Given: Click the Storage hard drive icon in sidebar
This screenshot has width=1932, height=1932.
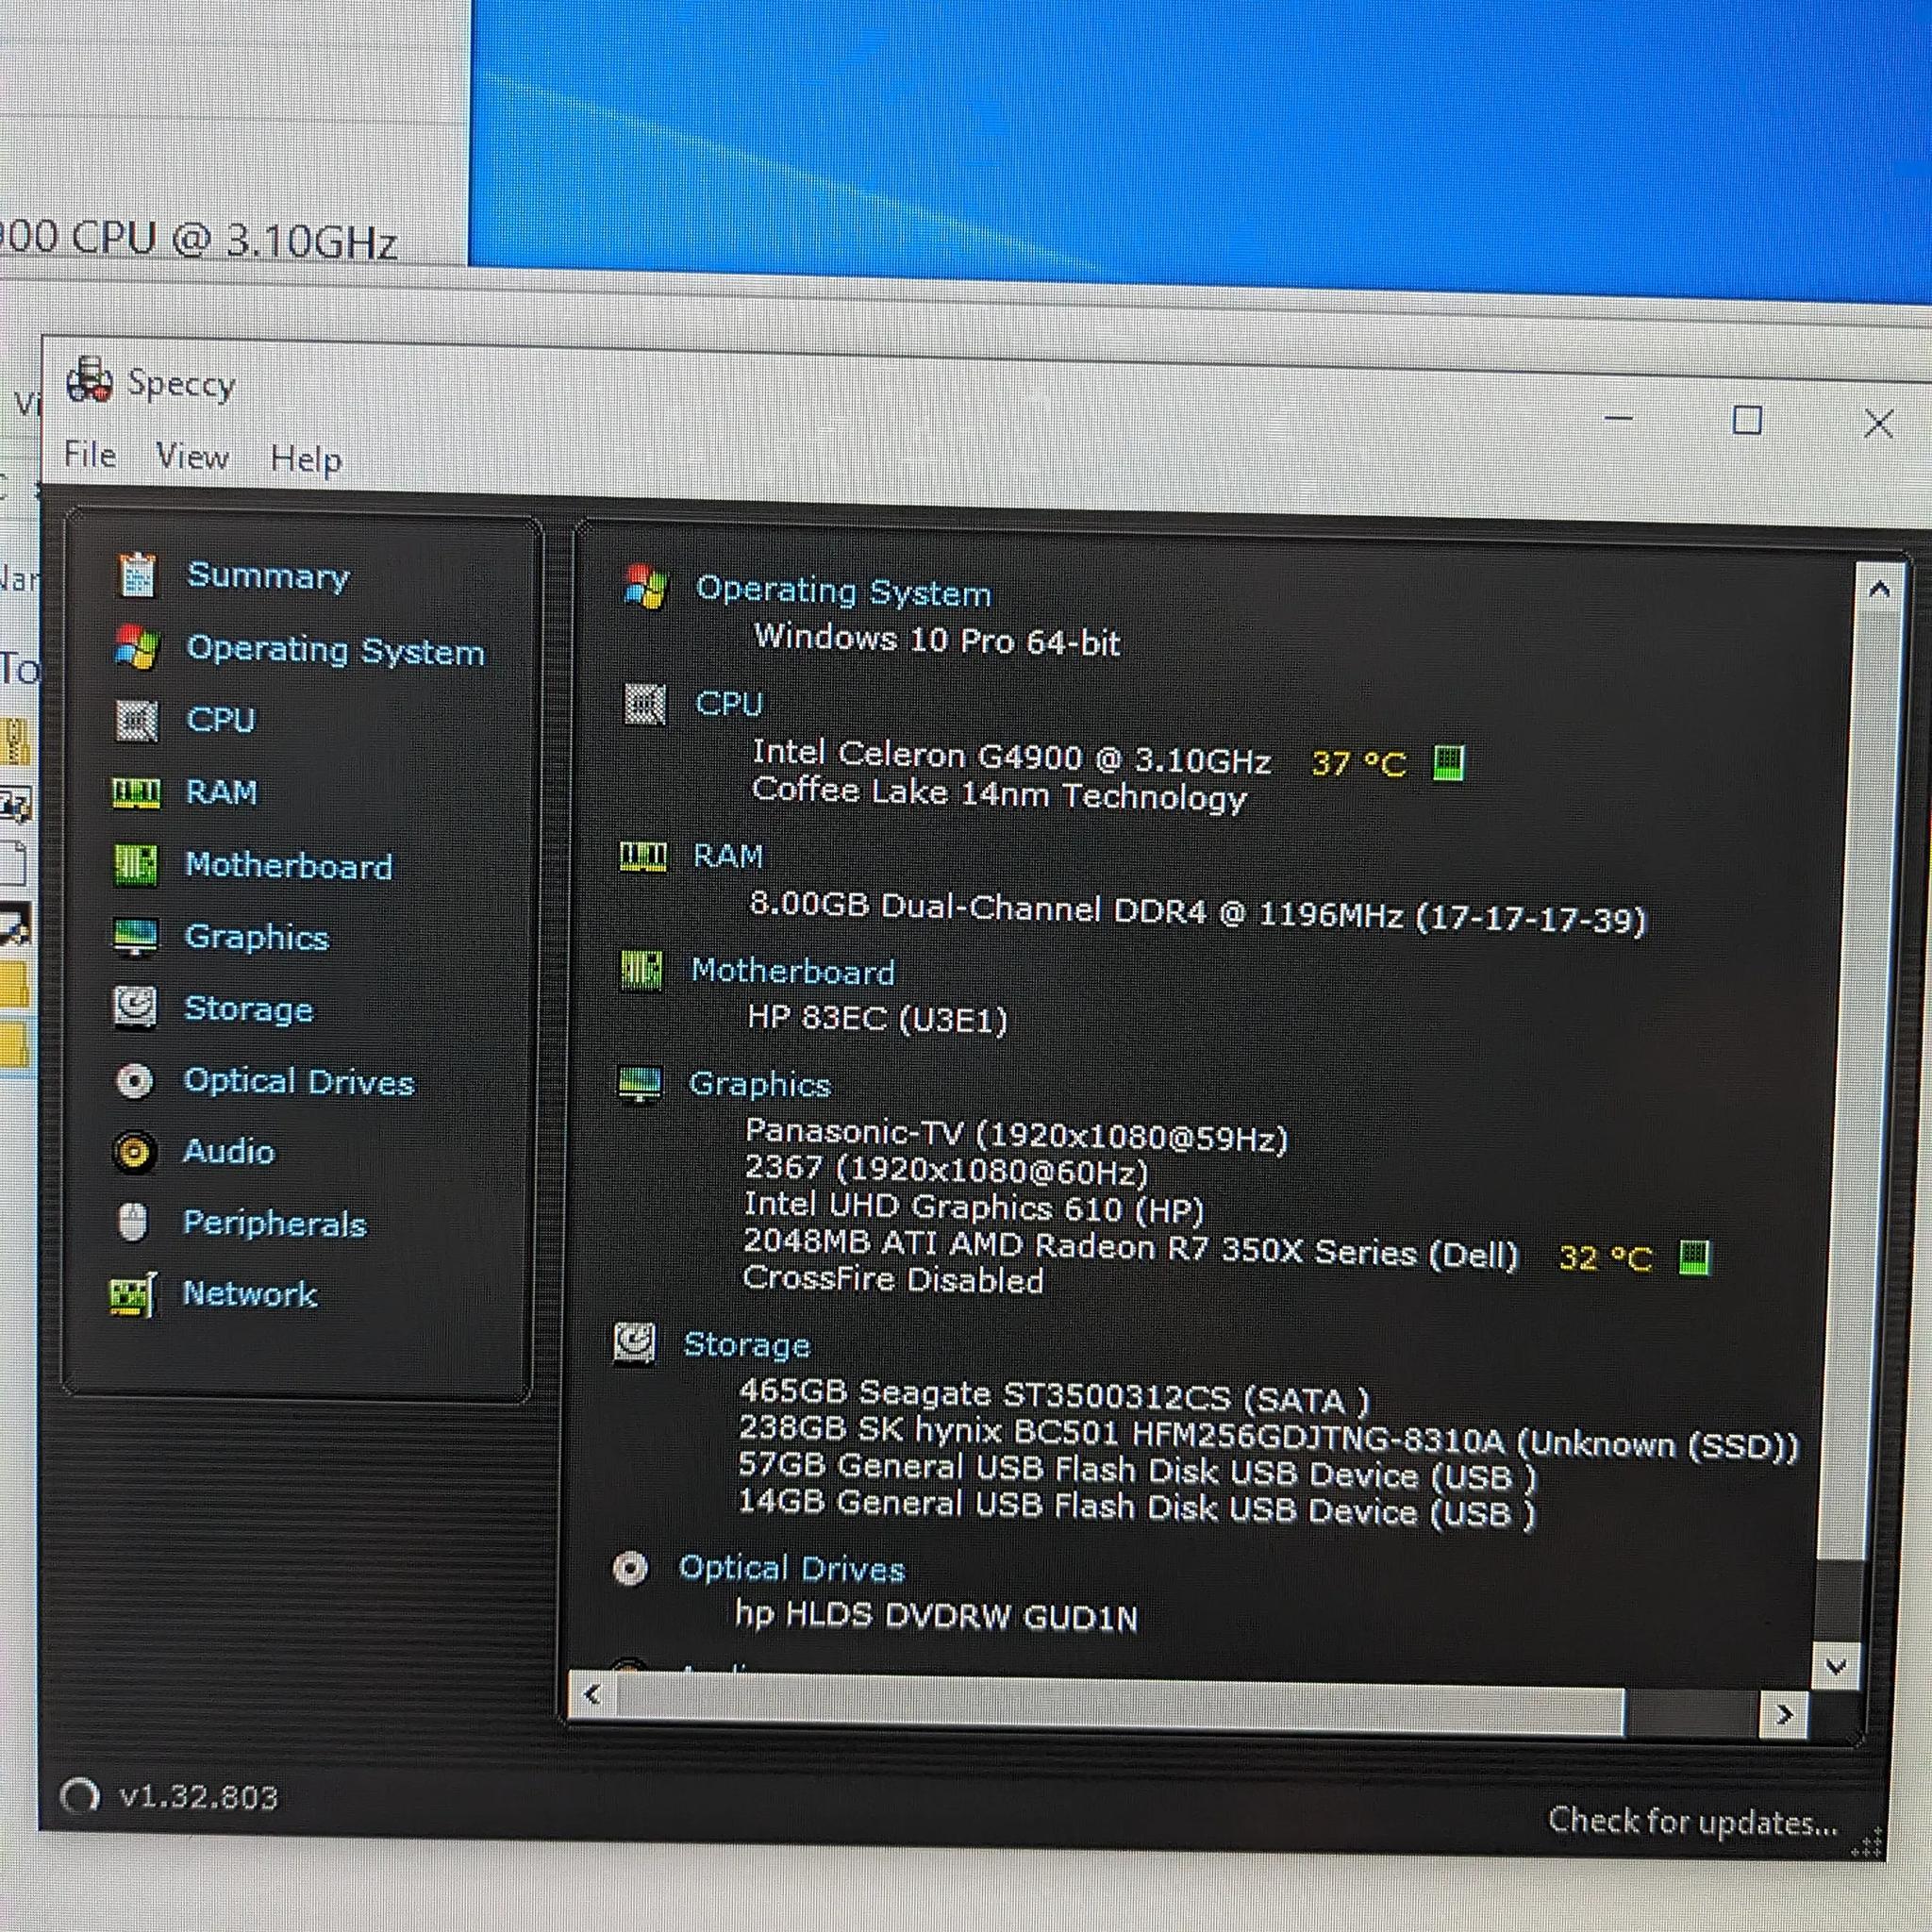Looking at the screenshot, I should [135, 1008].
